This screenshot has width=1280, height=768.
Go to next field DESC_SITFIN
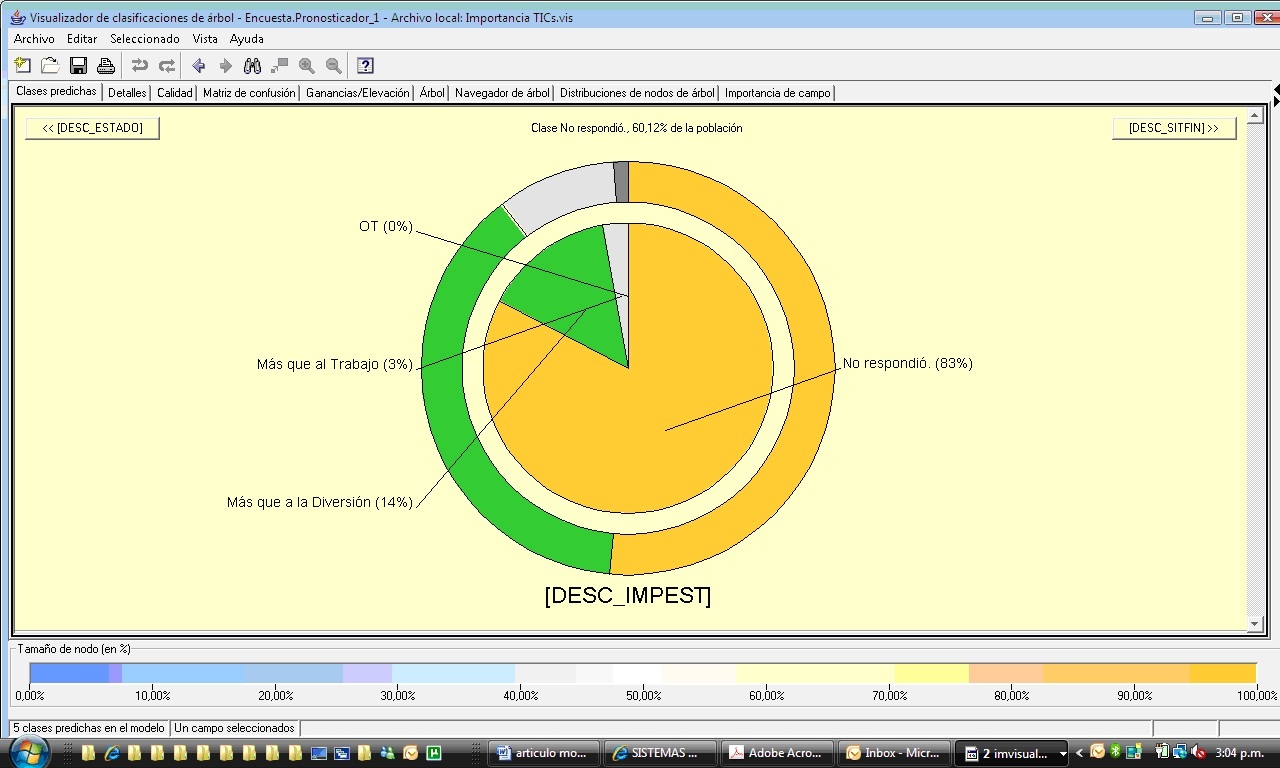1173,128
